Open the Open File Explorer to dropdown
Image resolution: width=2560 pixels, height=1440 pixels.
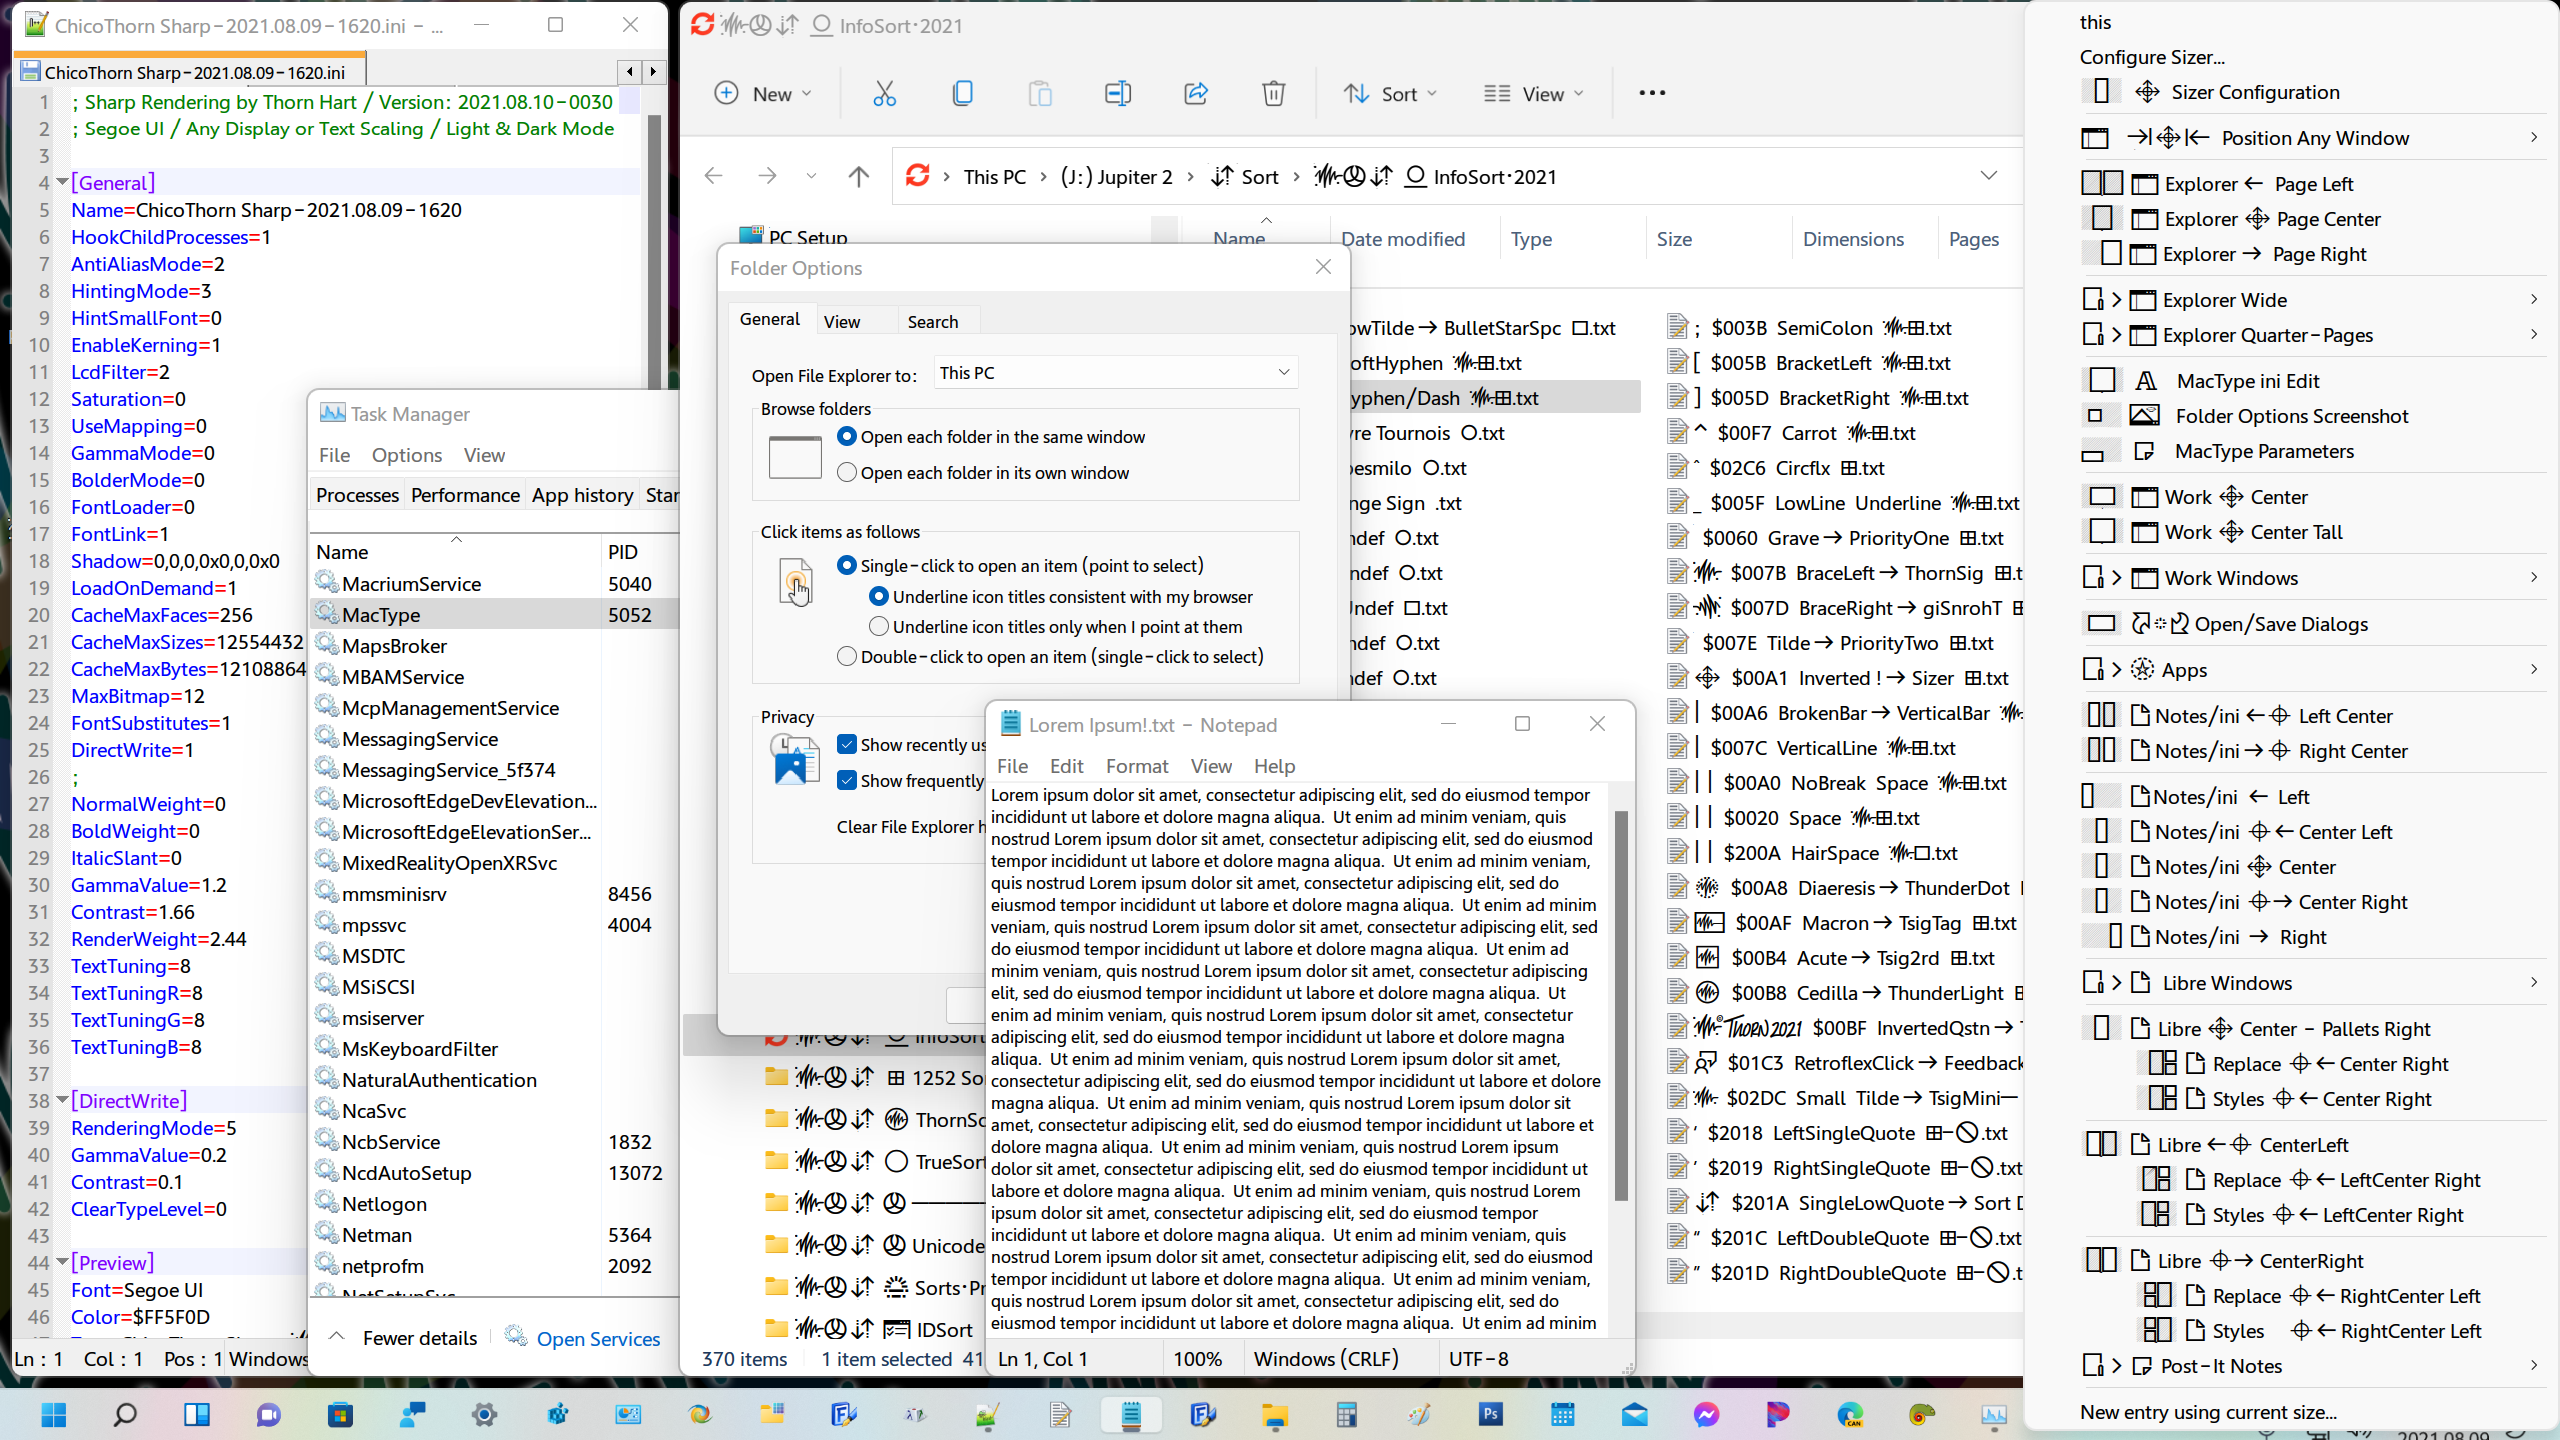click(x=1283, y=372)
